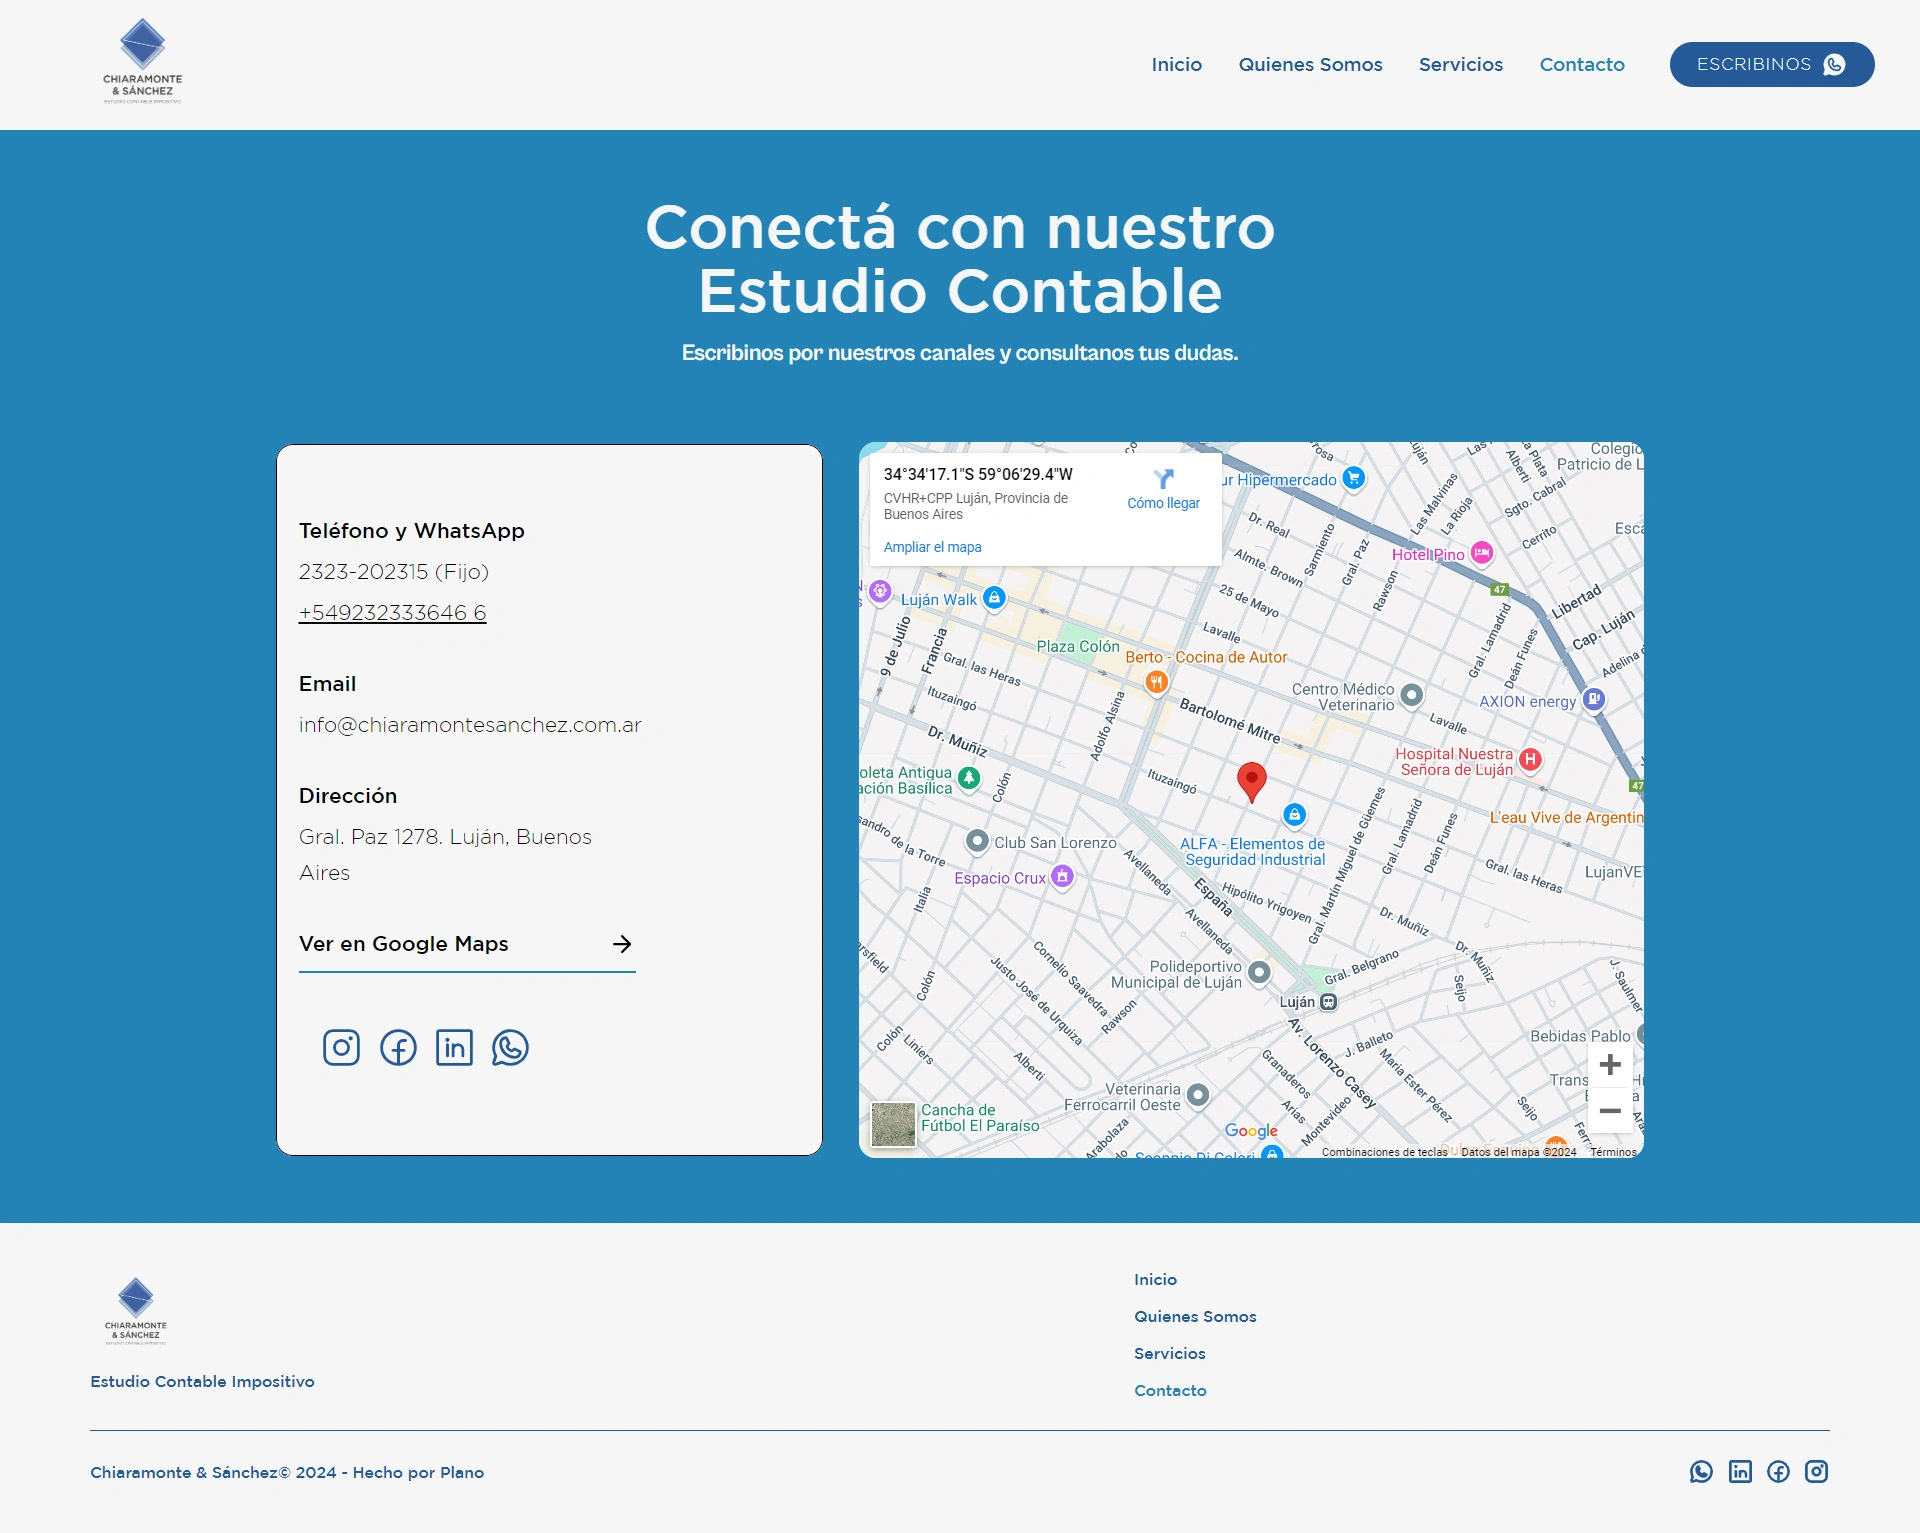Zoom in on the map
Screen dimensions: 1920x1533
(1610, 1064)
